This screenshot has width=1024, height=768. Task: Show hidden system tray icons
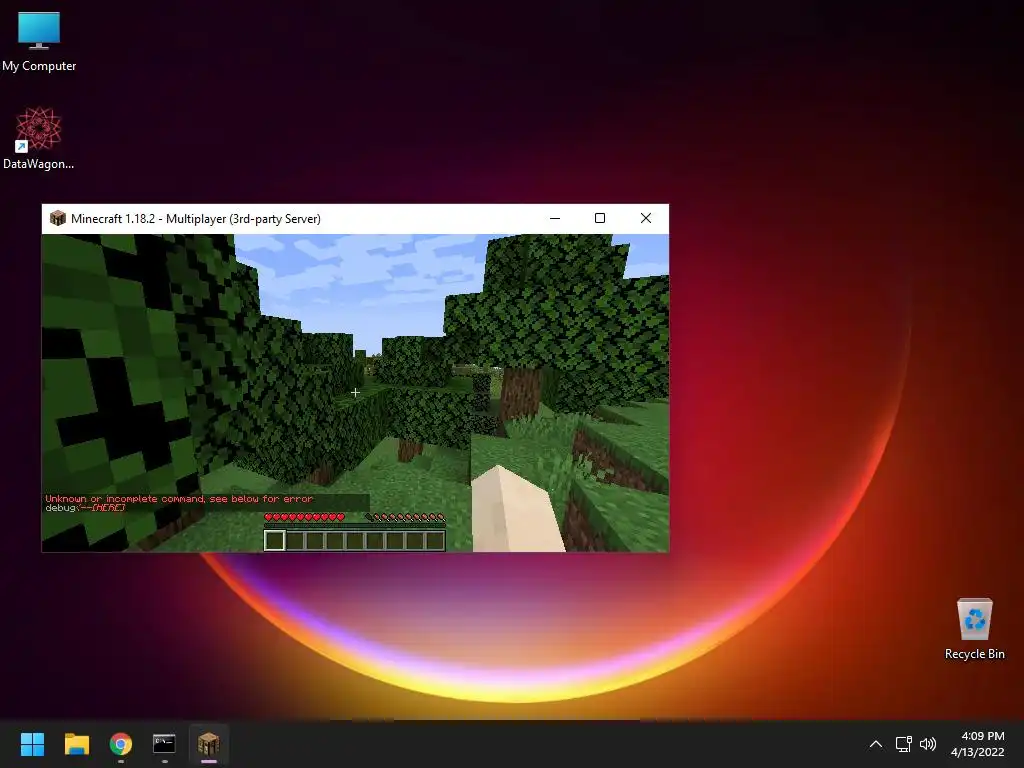(876, 744)
